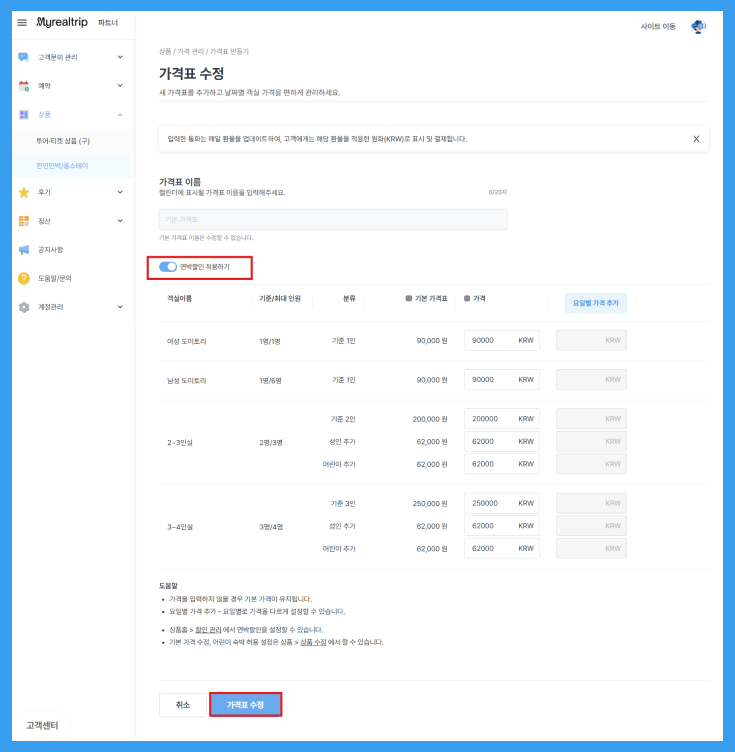The width and height of the screenshot is (735, 752).
Task: Click the hamburger menu icon
Action: click(22, 22)
